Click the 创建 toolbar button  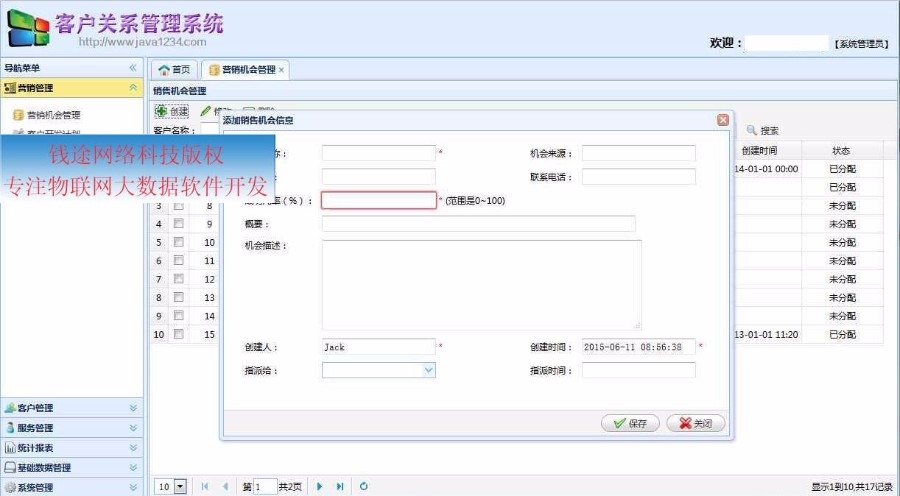click(x=172, y=111)
